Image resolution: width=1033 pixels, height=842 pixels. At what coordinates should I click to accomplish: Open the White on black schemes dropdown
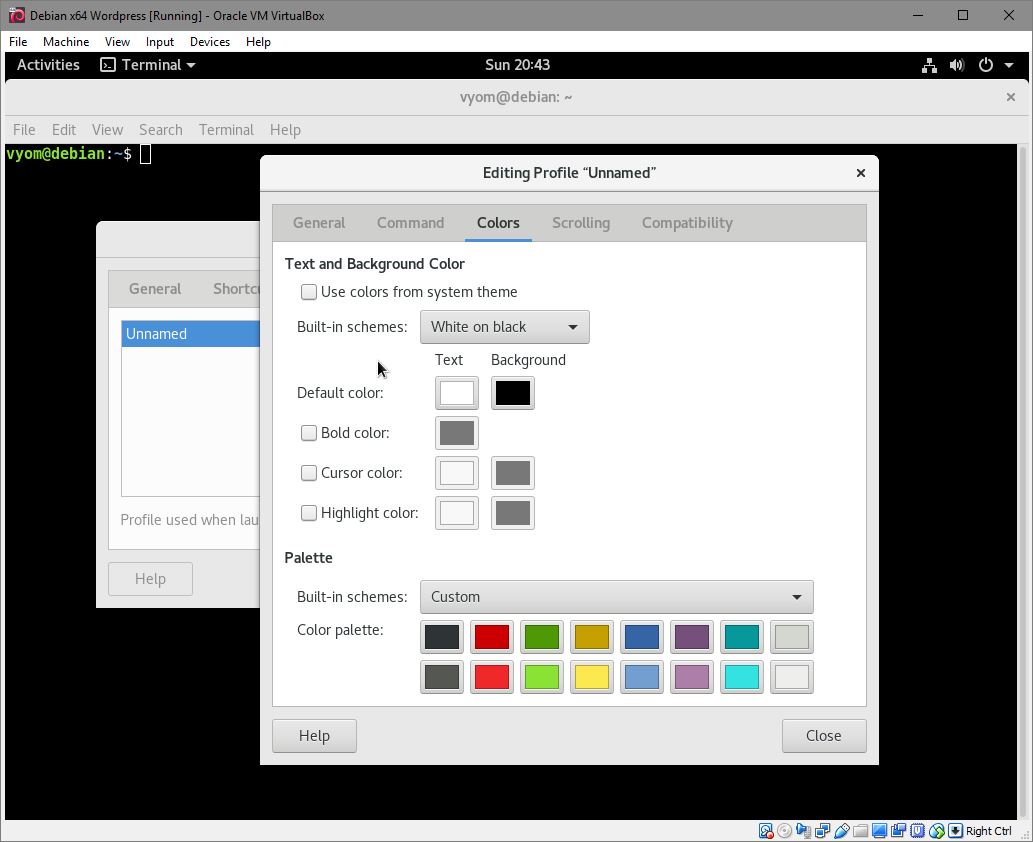pyautogui.click(x=505, y=327)
